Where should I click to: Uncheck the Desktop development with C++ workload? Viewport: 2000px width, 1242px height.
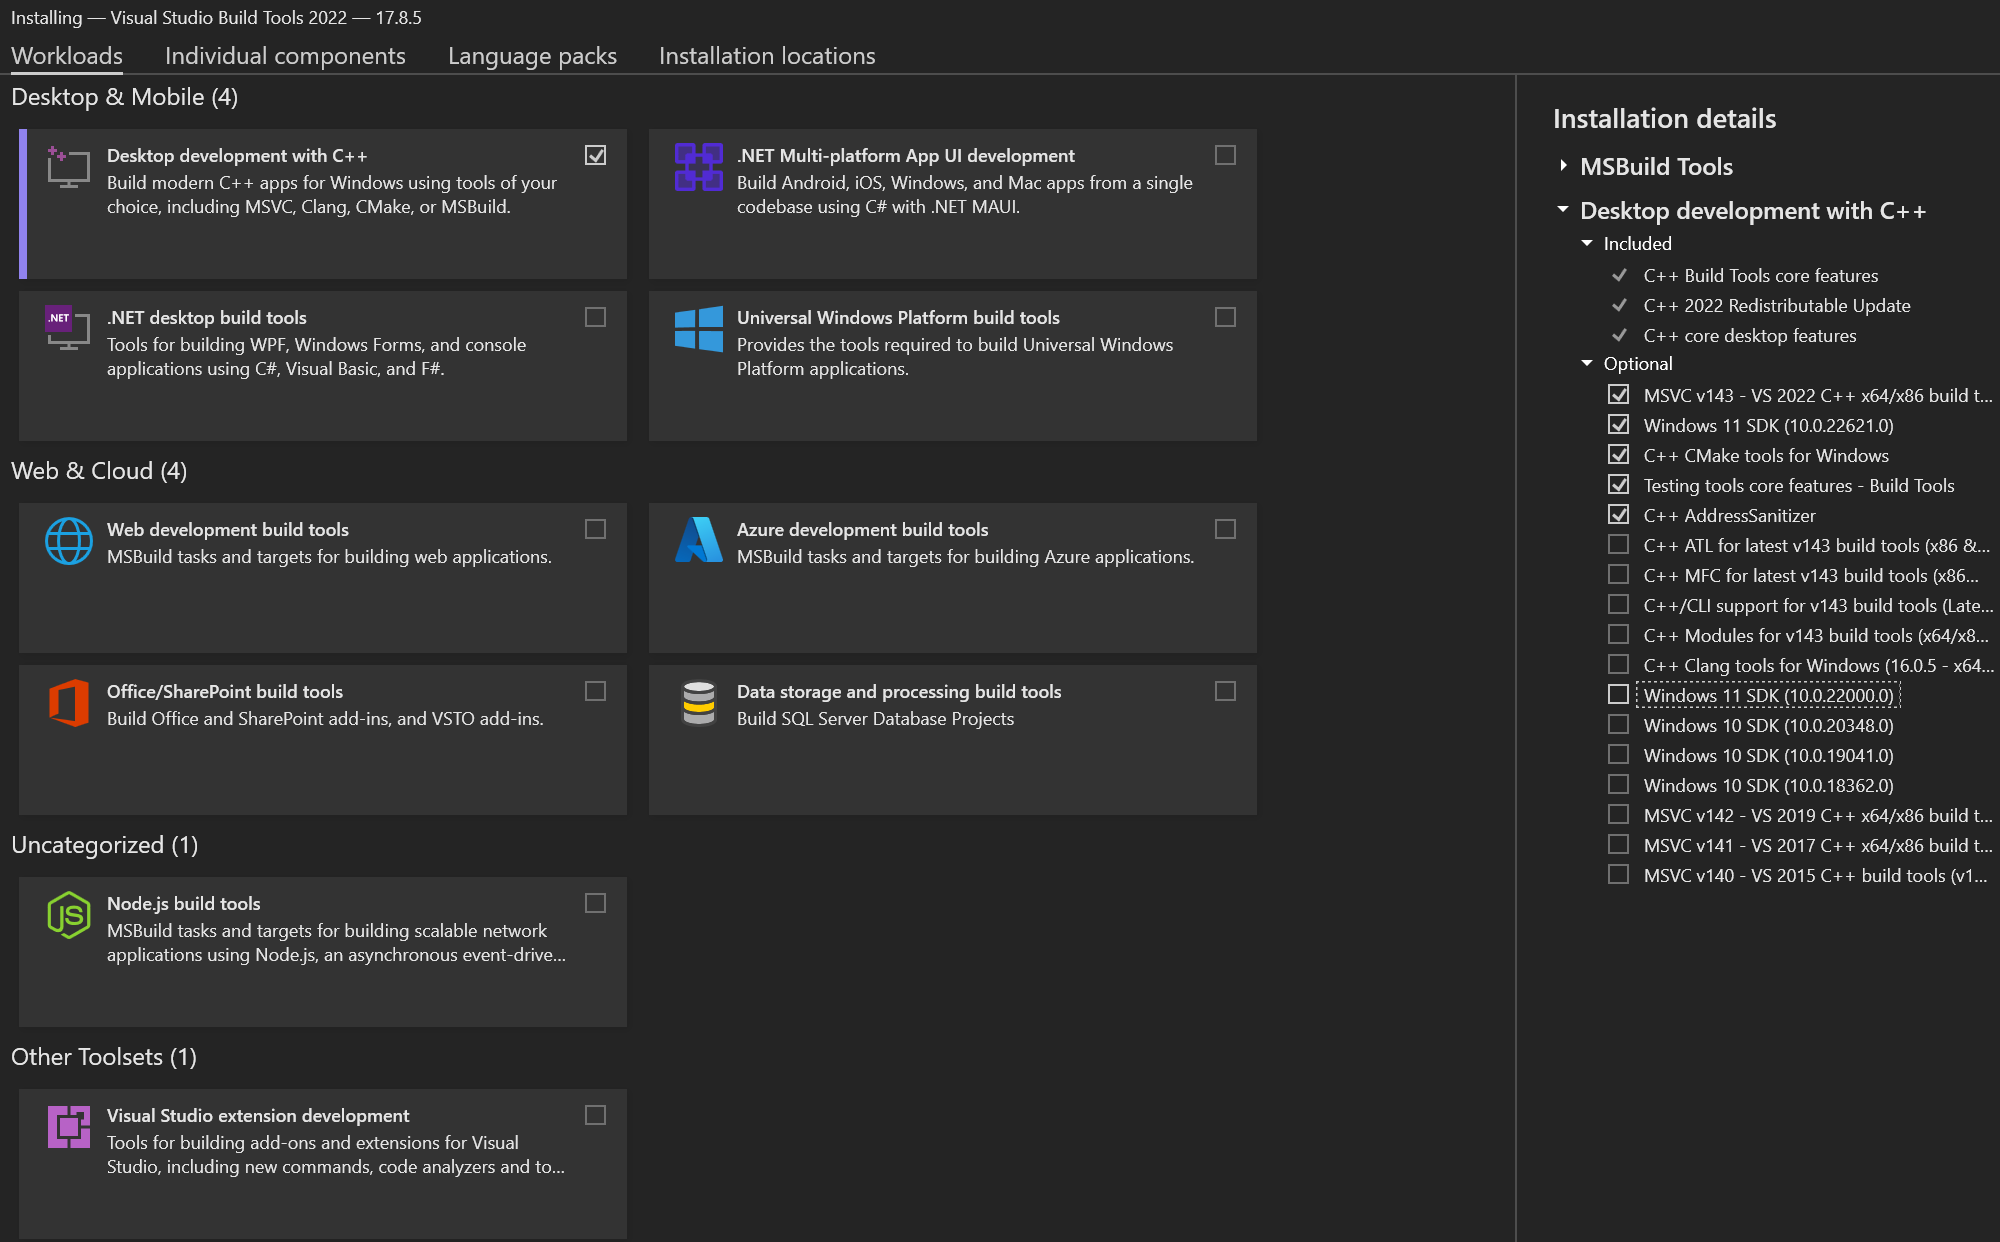click(x=595, y=155)
